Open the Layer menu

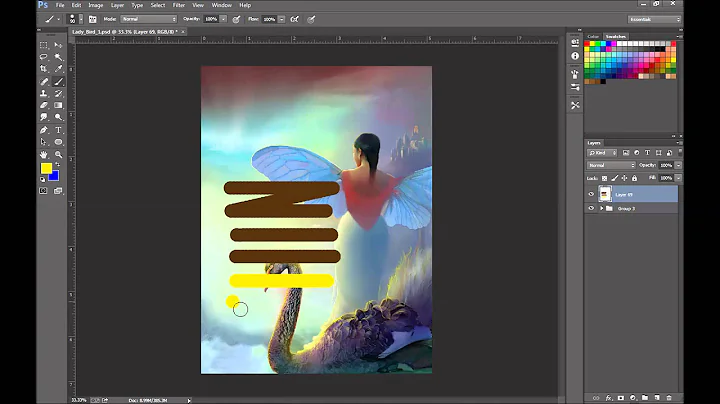[x=118, y=5]
